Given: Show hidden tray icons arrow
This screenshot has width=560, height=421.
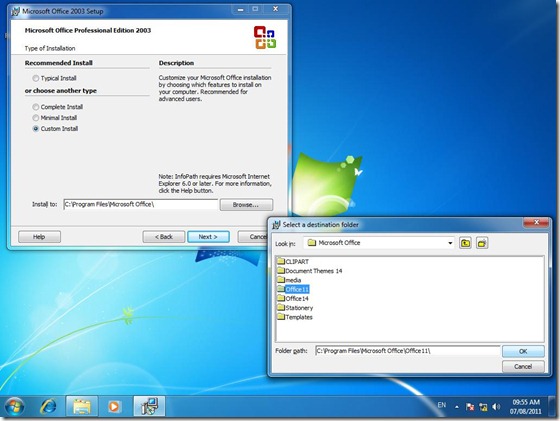Looking at the screenshot, I should 456,407.
